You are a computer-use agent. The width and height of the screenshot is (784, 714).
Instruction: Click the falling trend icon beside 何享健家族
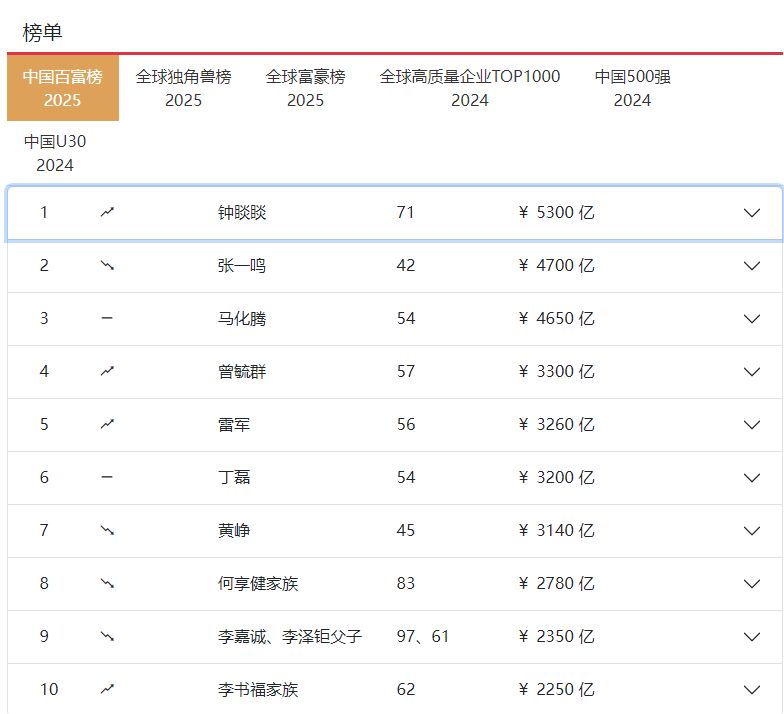point(108,583)
